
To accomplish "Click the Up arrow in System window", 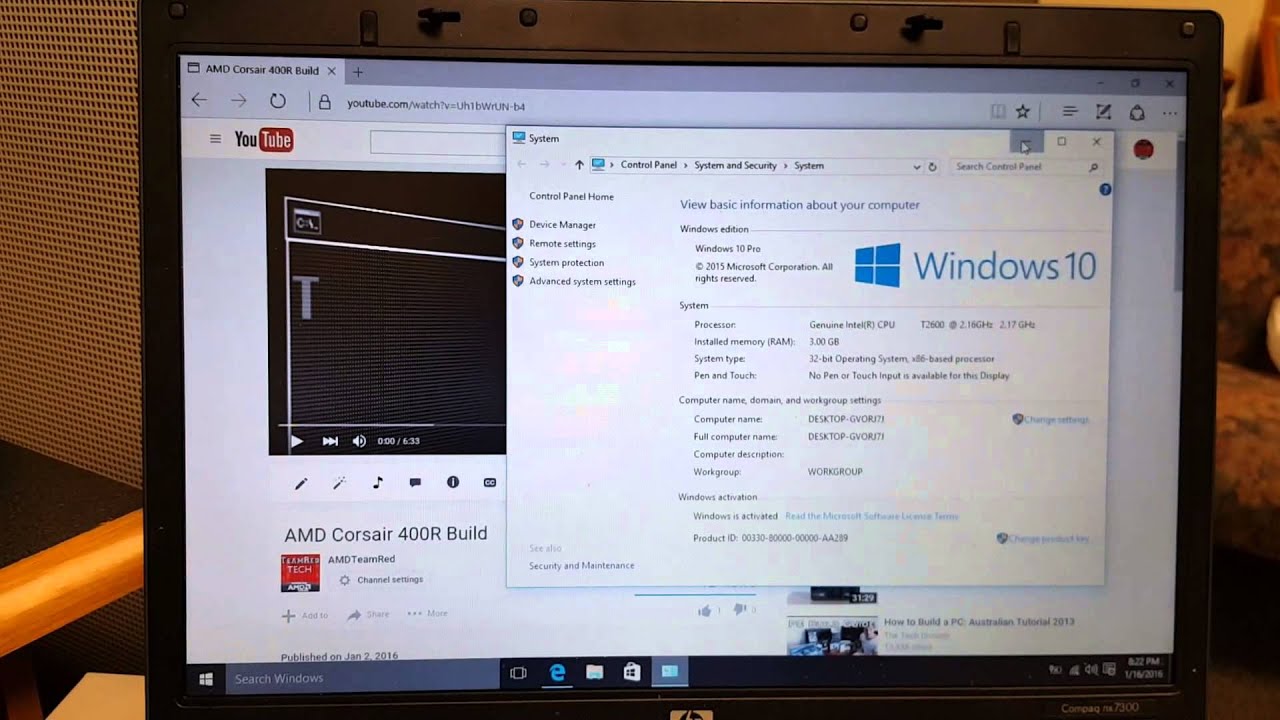I will (579, 166).
